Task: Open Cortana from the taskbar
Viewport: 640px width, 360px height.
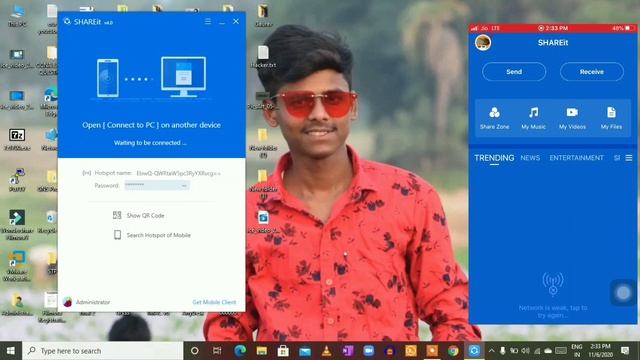Action: [x=195, y=351]
